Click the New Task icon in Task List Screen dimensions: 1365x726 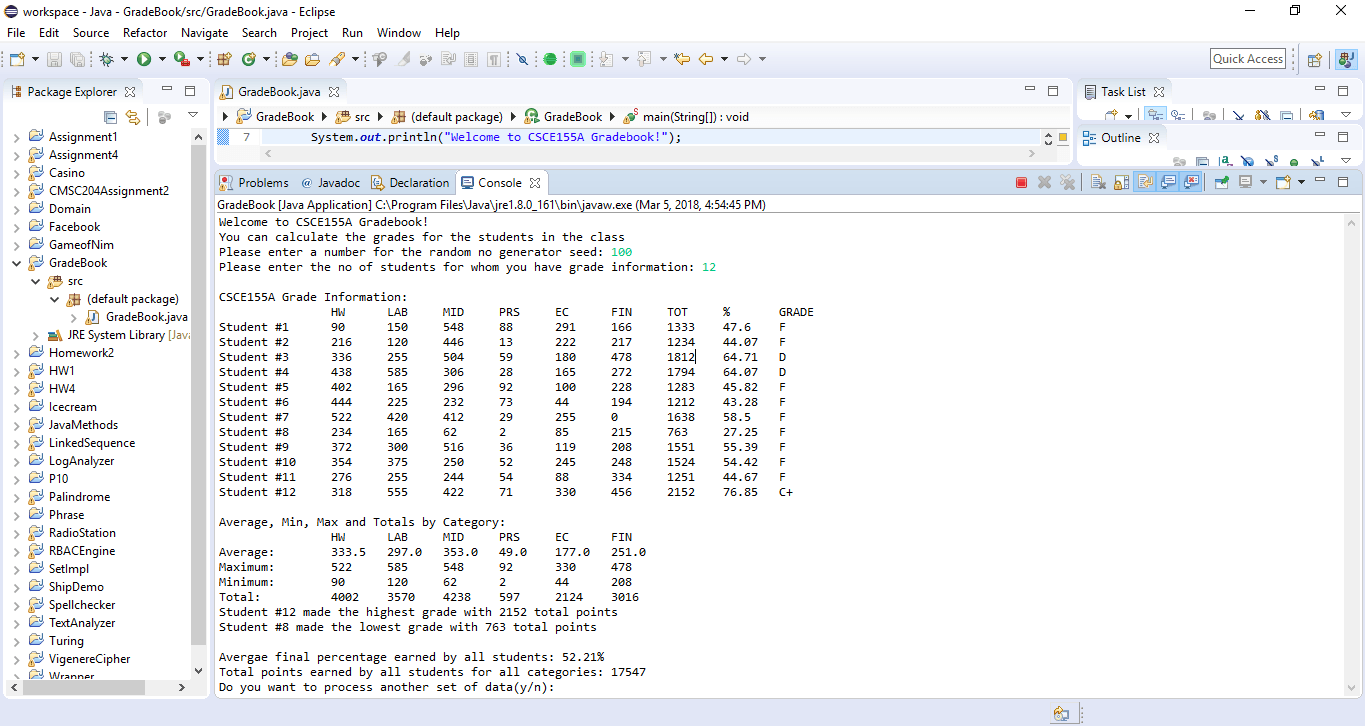point(1110,116)
